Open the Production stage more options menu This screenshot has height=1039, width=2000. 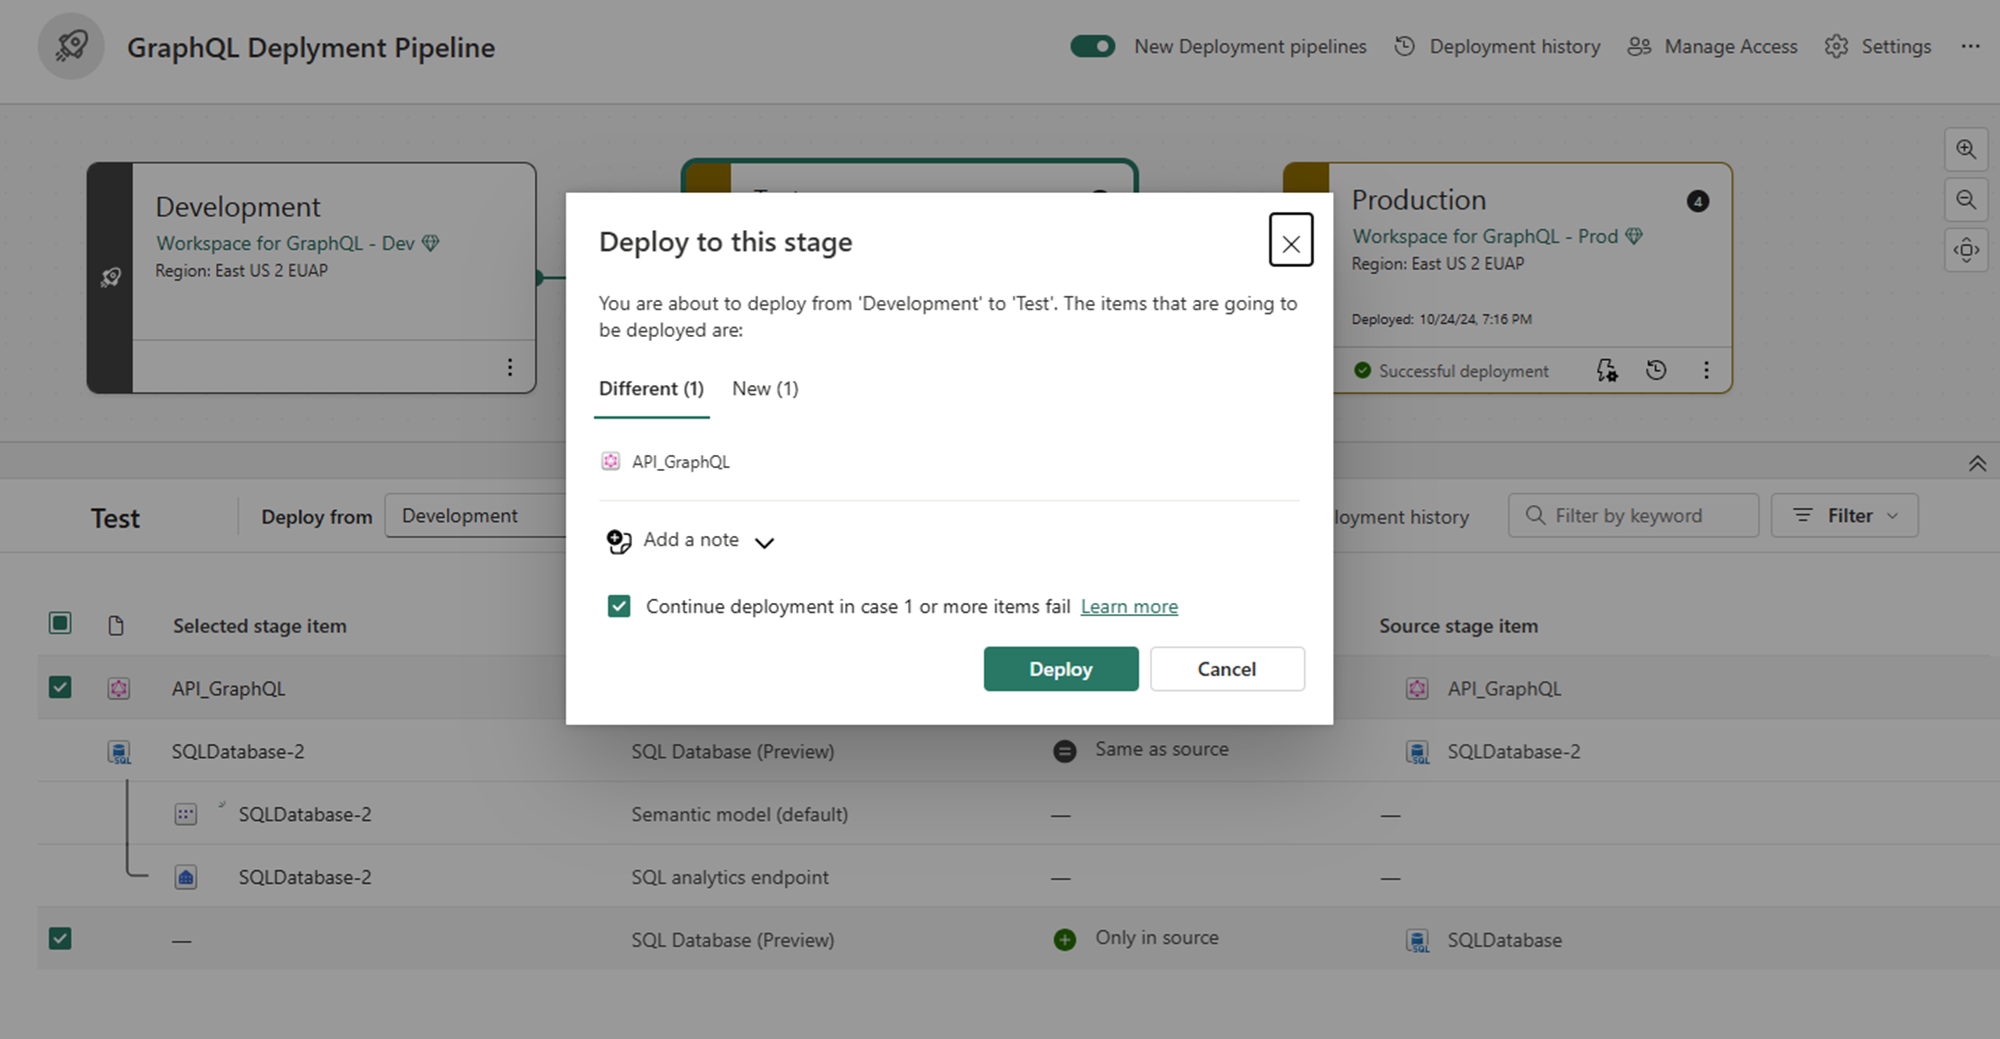tap(1706, 371)
